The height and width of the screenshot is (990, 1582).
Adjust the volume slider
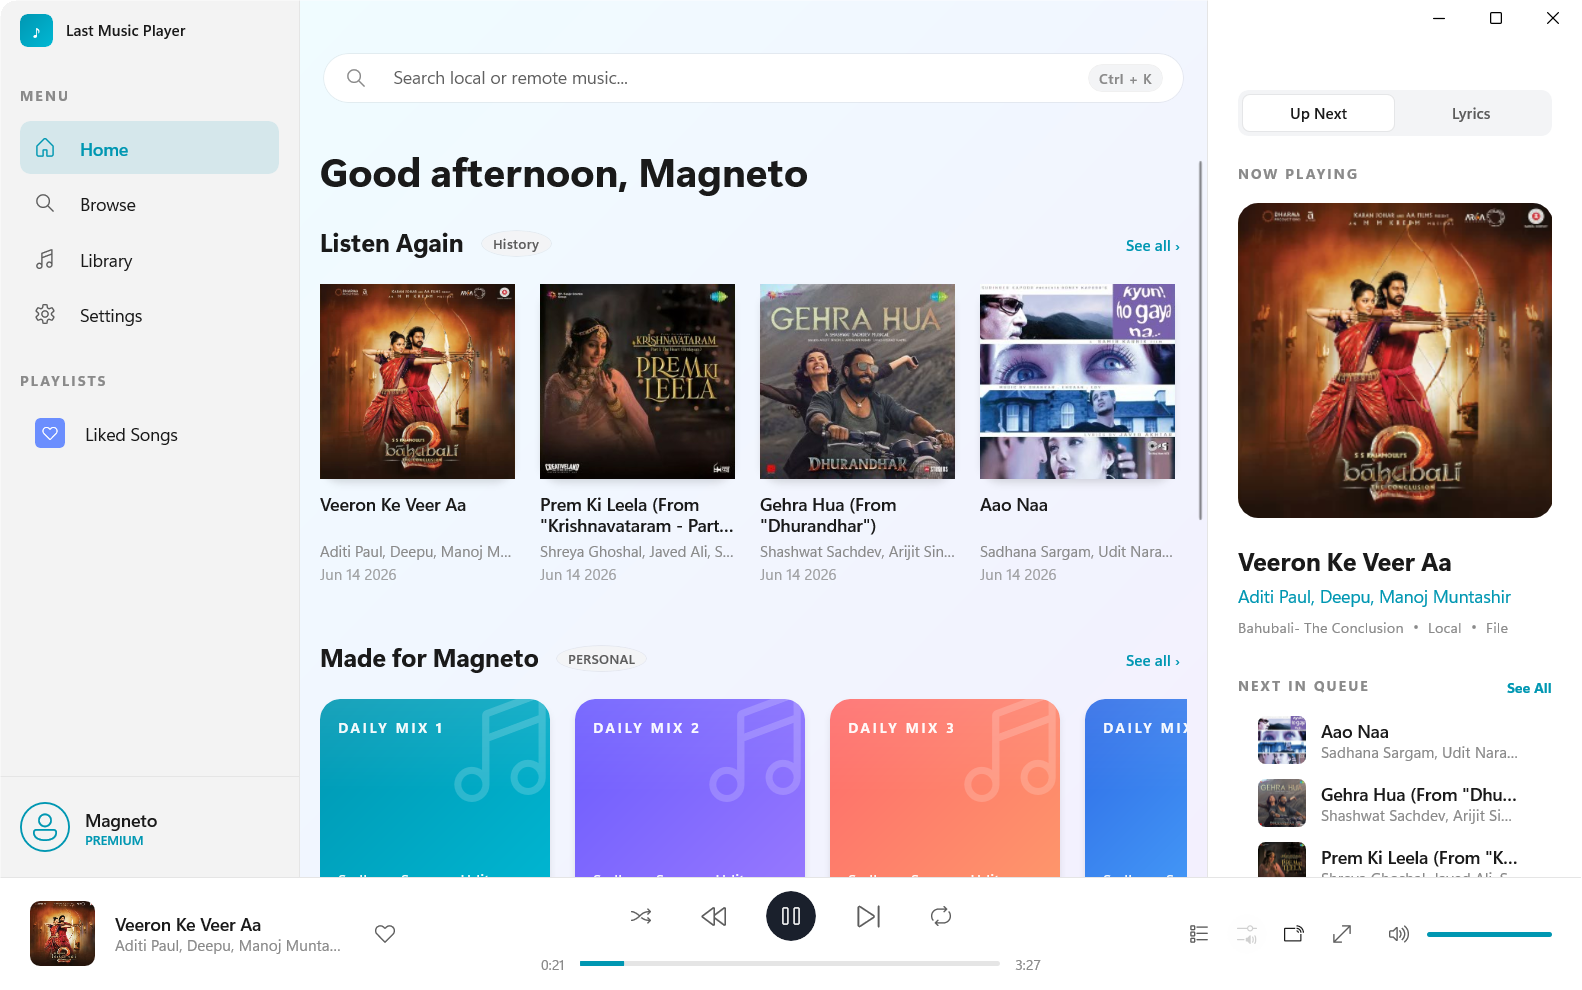tap(1489, 934)
